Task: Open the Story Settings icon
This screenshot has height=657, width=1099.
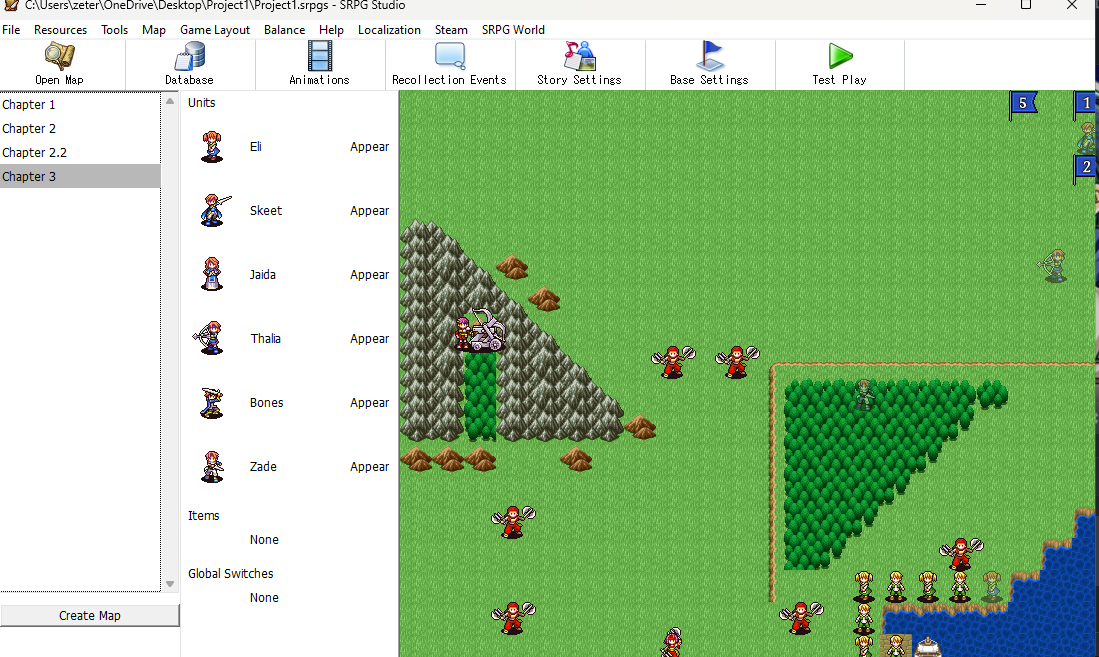Action: click(x=580, y=56)
